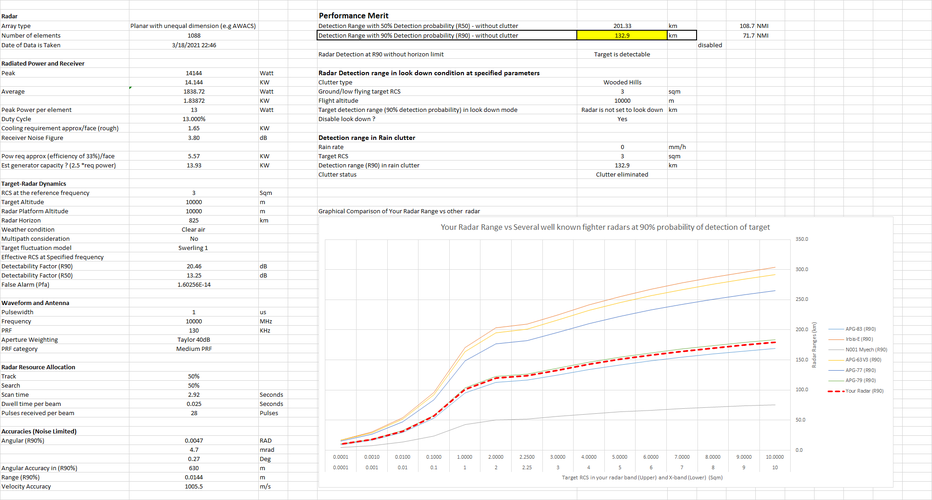Image resolution: width=932 pixels, height=500 pixels.
Task: Click the Velocity Accuracy value 1005.5
Action: click(194, 487)
